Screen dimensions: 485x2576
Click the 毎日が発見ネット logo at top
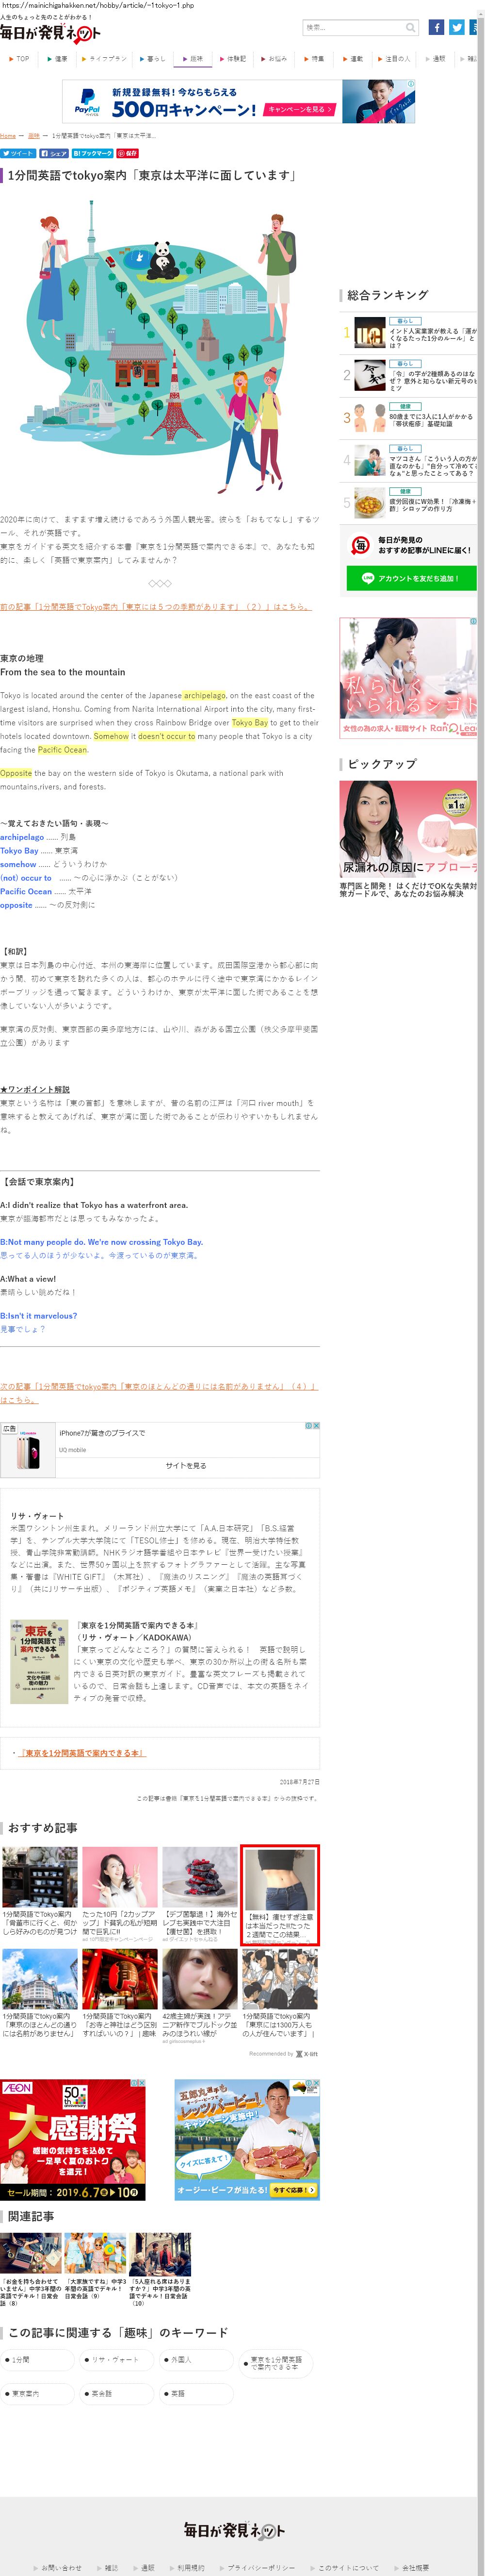tap(50, 34)
